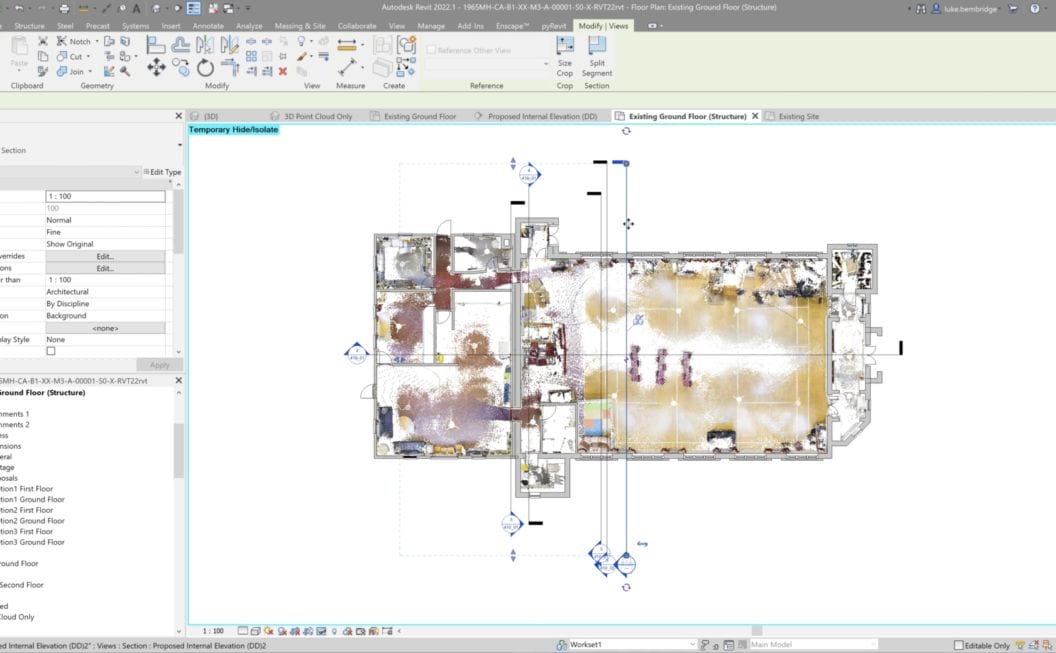Click the Edit Type button
The image size is (1056, 653).
click(163, 172)
